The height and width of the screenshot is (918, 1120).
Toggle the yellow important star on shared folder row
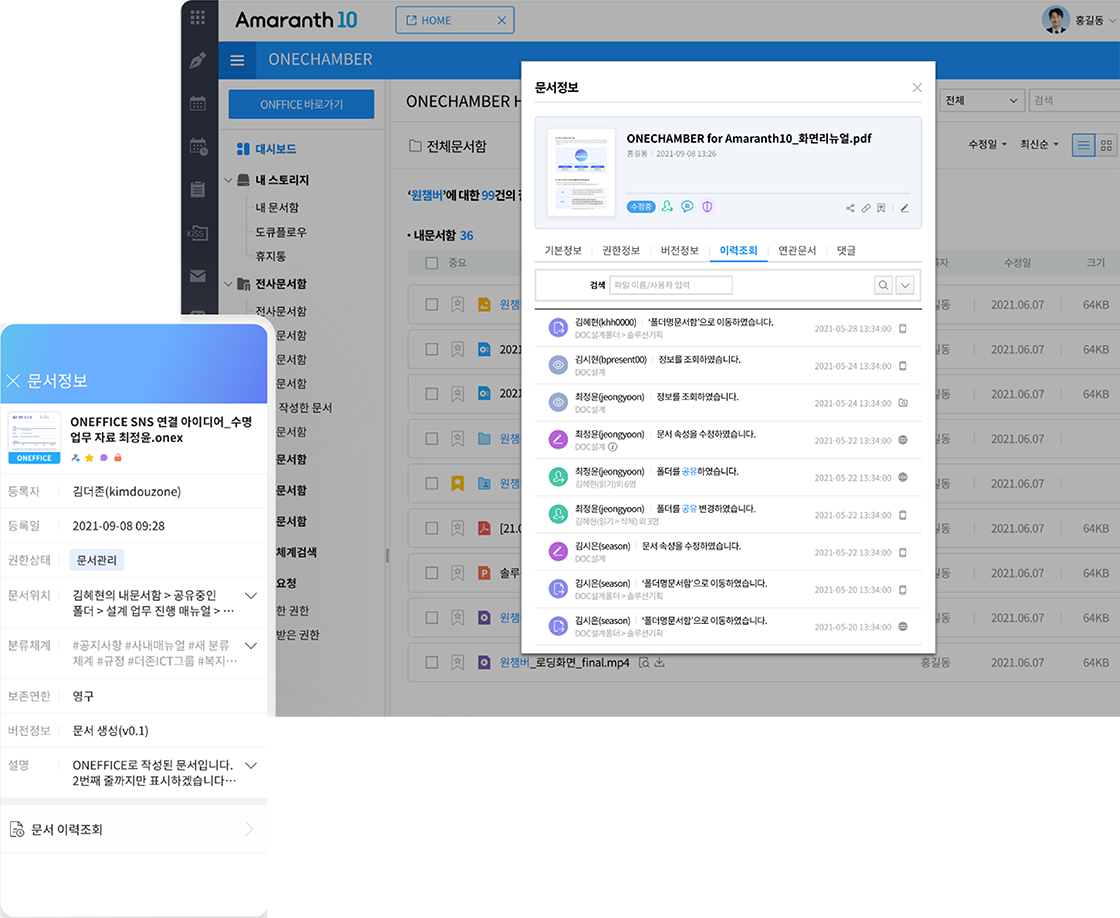[457, 484]
